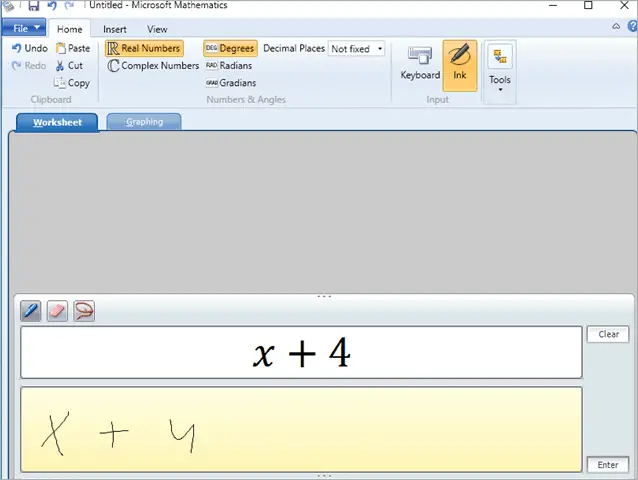638x480 pixels.
Task: Click the Save icon in title bar
Action: pyautogui.click(x=33, y=5)
